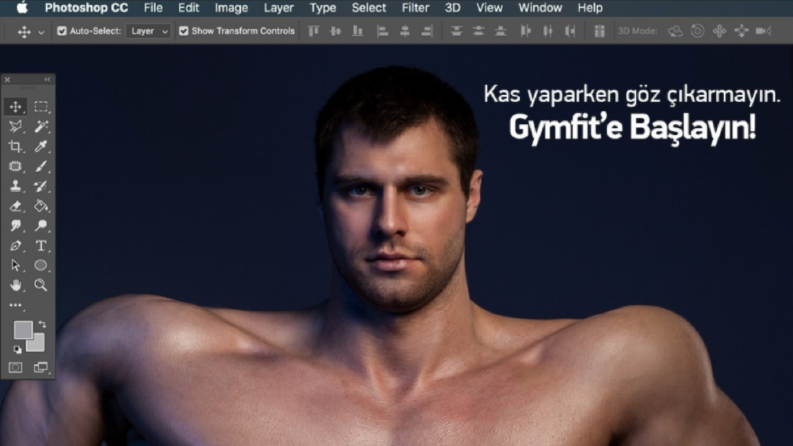
Task: Click the 3D Roll mode icon
Action: 697,31
